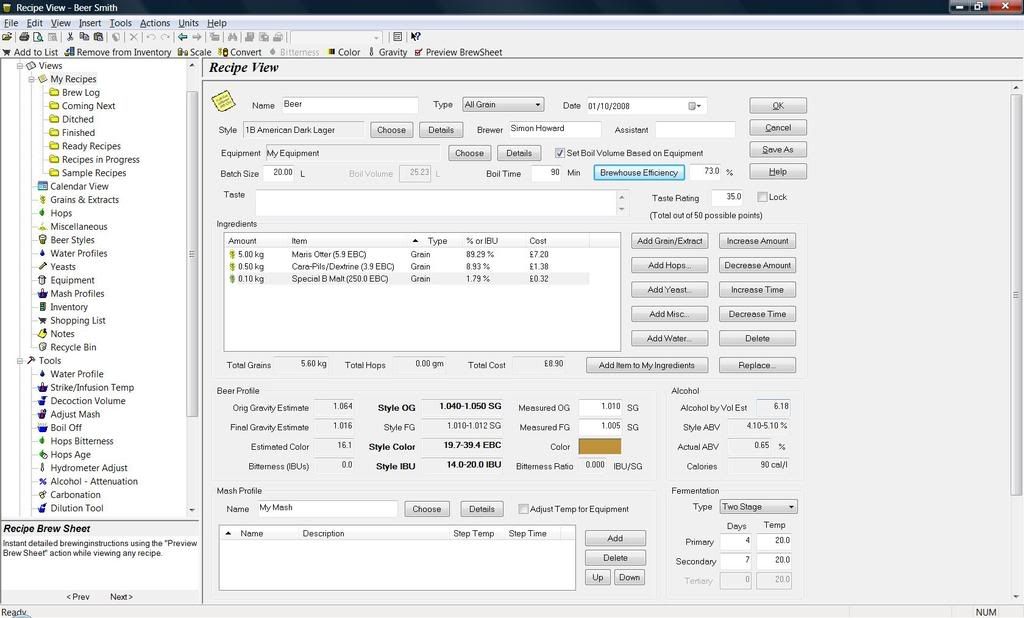Viewport: 1024px width, 618px height.
Task: Collapse the Tools tree node
Action: click(x=20, y=361)
